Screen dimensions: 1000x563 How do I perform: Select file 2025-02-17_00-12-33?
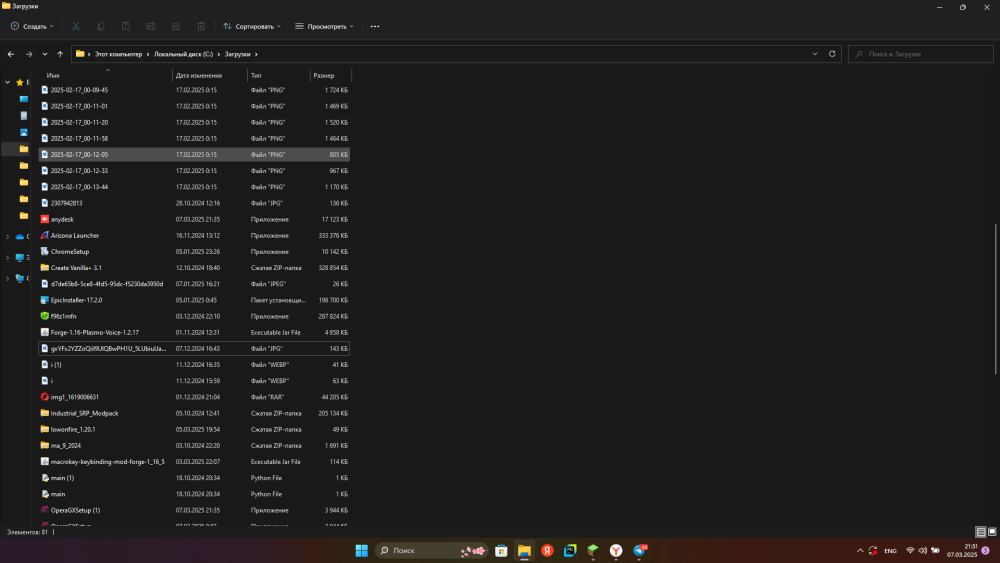pos(194,171)
